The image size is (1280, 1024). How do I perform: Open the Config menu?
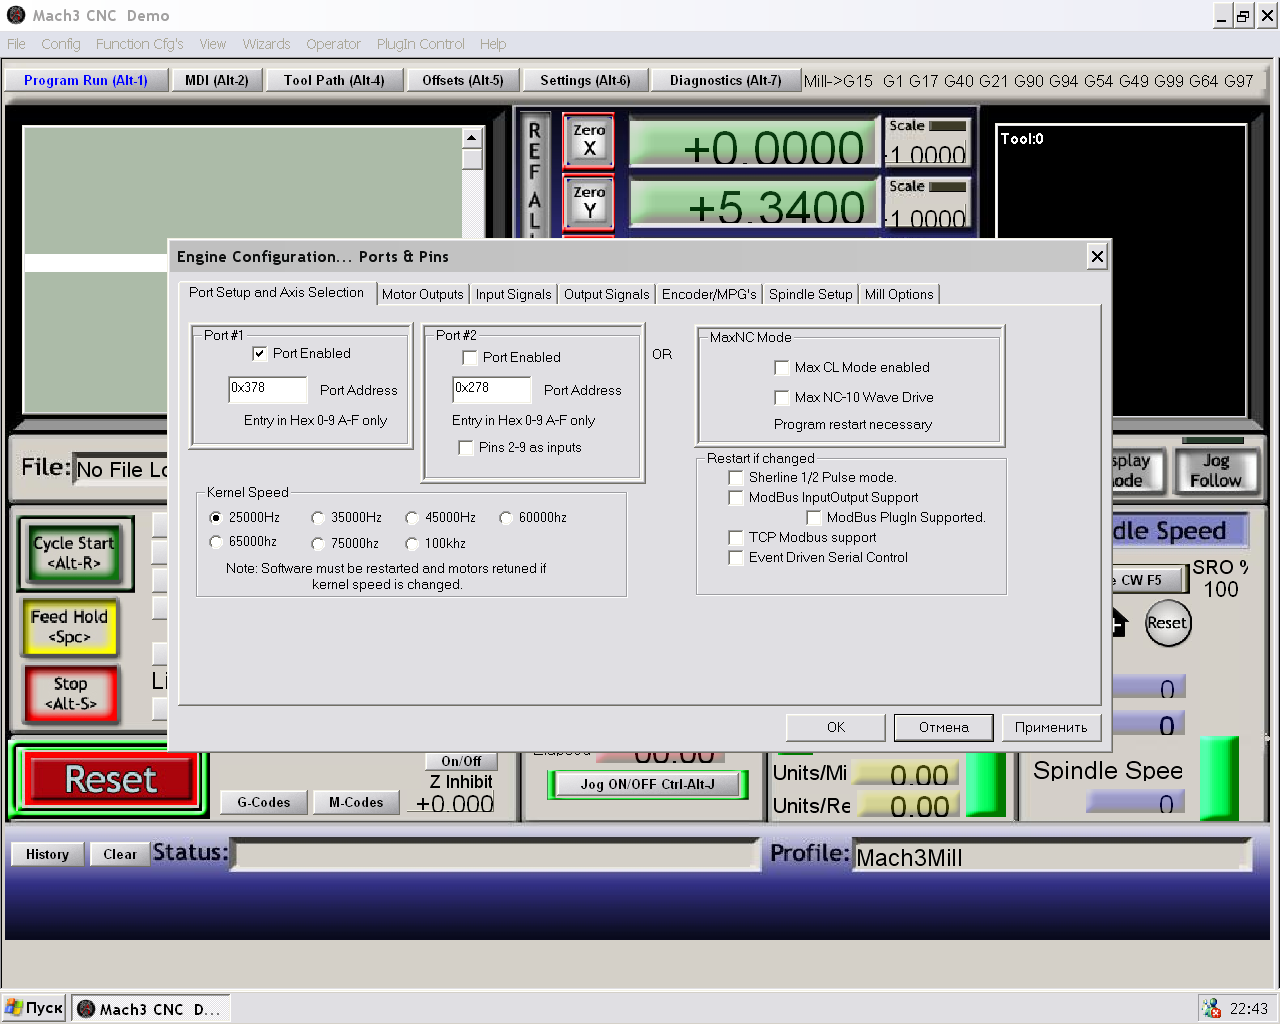click(x=61, y=44)
